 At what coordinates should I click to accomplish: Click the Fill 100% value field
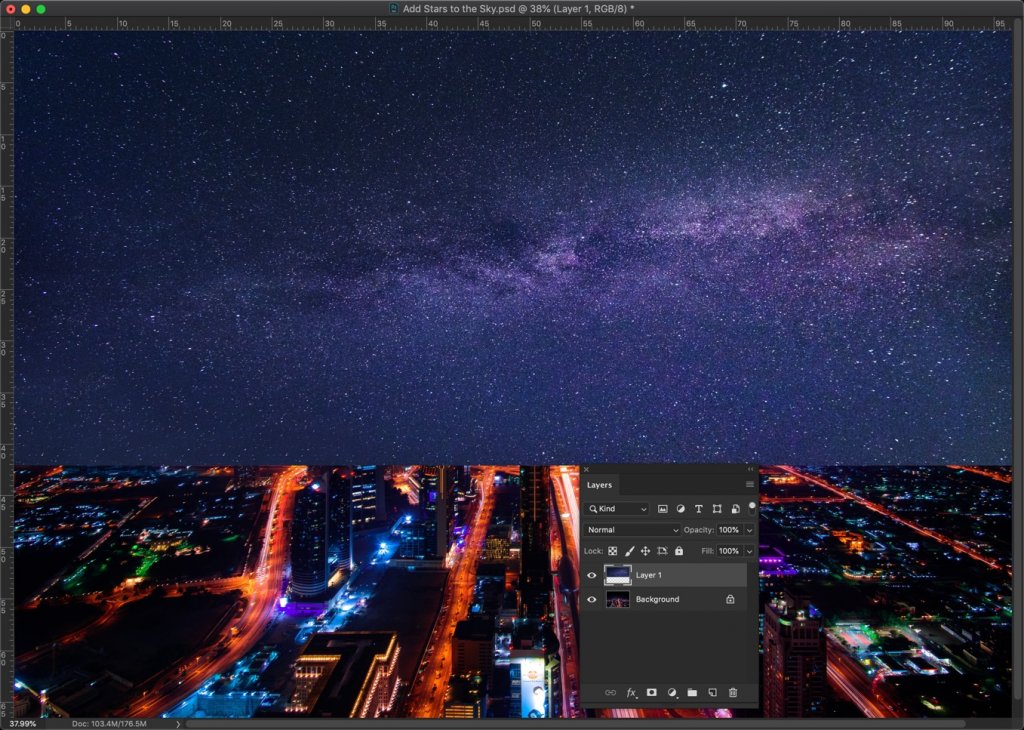pos(729,551)
